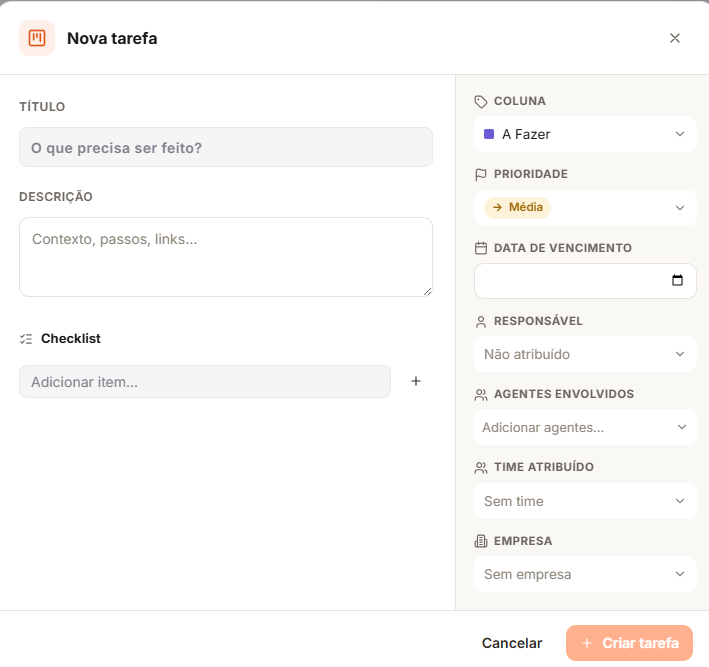Screen dimensions: 709x667
Task: Add checklist item with plus button
Action: point(416,381)
